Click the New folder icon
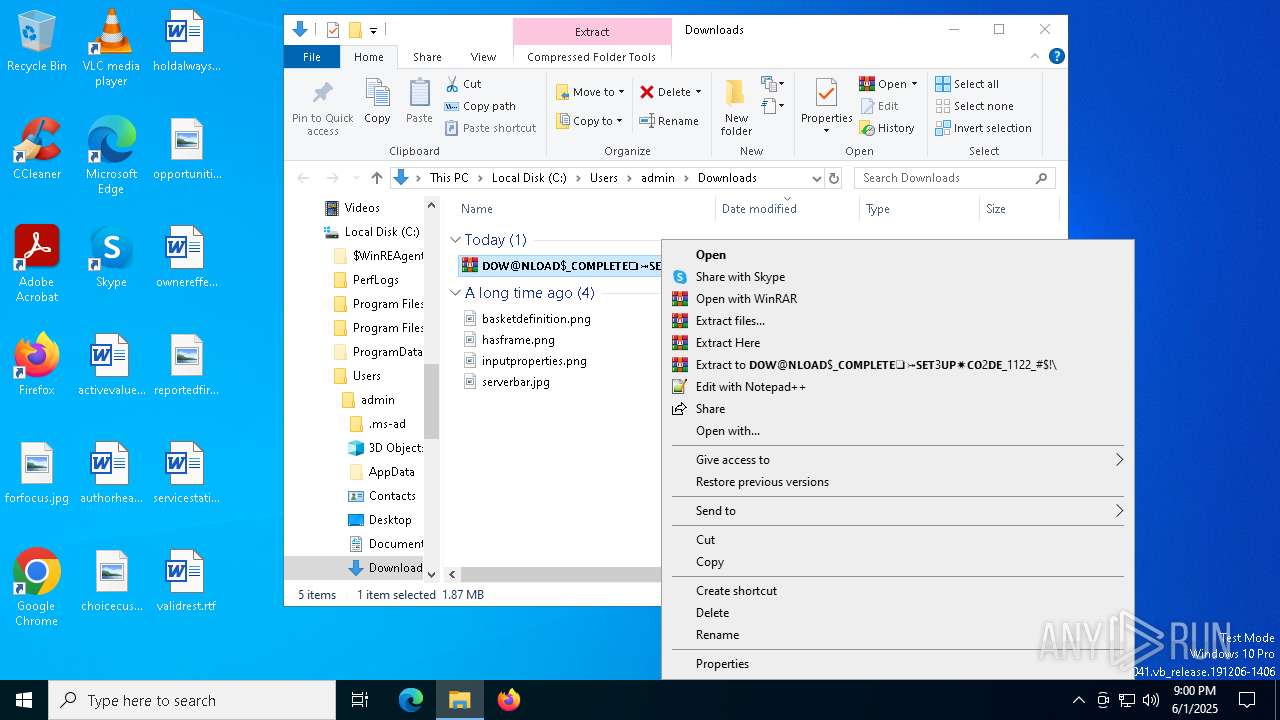The image size is (1280, 720). 736,93
